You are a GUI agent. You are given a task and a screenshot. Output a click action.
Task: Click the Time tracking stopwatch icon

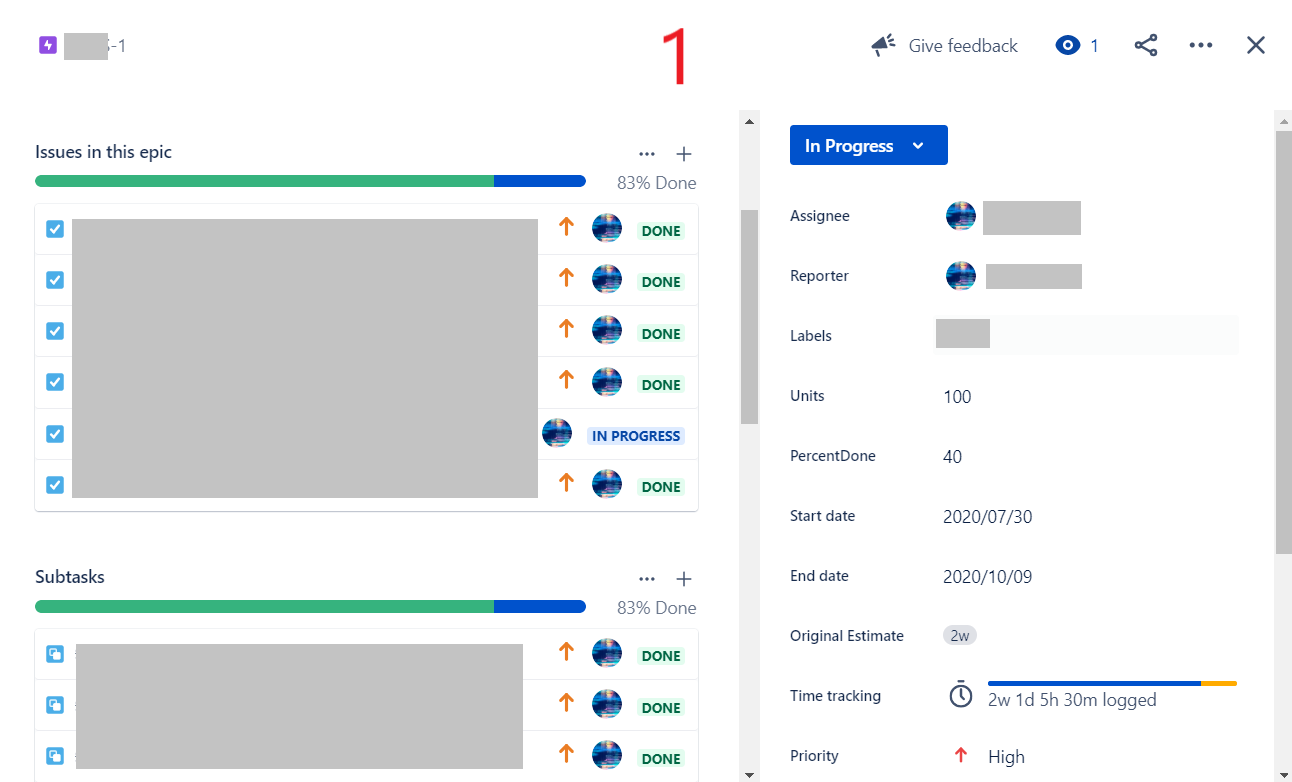coord(961,695)
